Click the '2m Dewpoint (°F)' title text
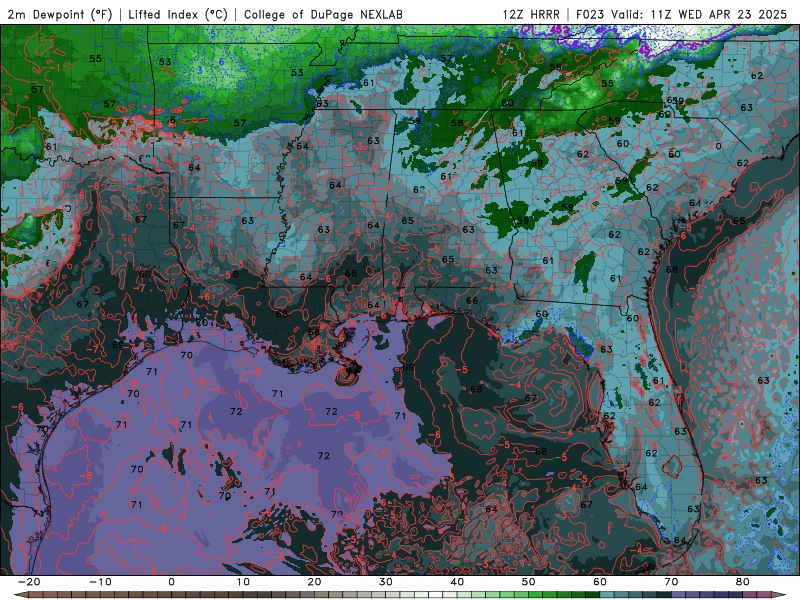Viewport: 800px width, 600px height. [x=60, y=14]
